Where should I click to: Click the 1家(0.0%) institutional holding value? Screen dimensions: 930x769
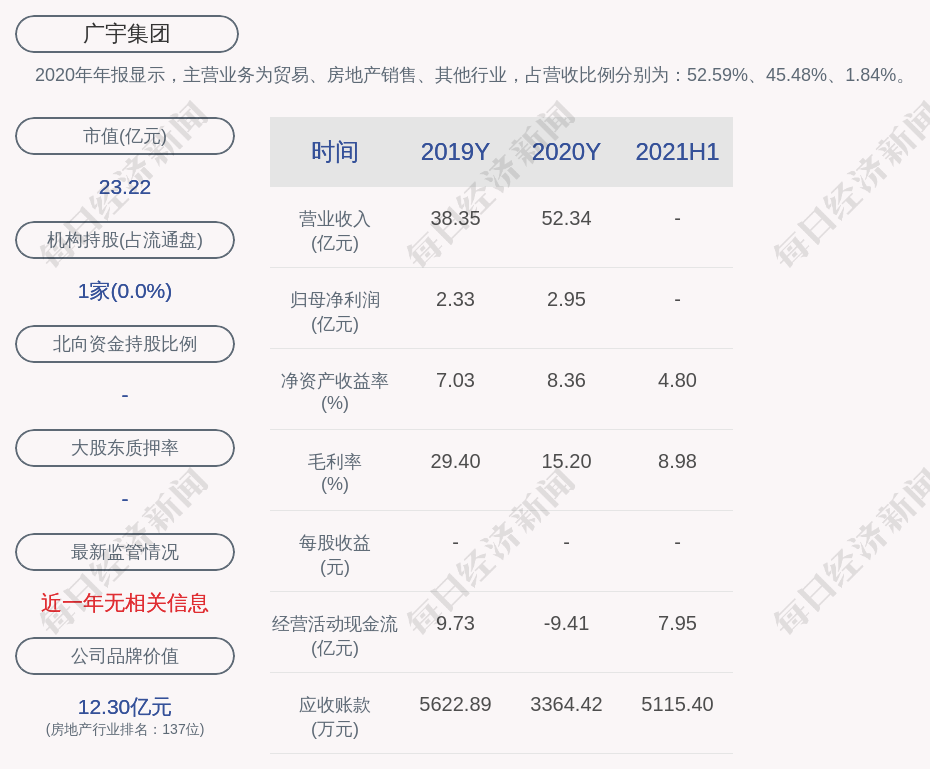[x=125, y=291]
